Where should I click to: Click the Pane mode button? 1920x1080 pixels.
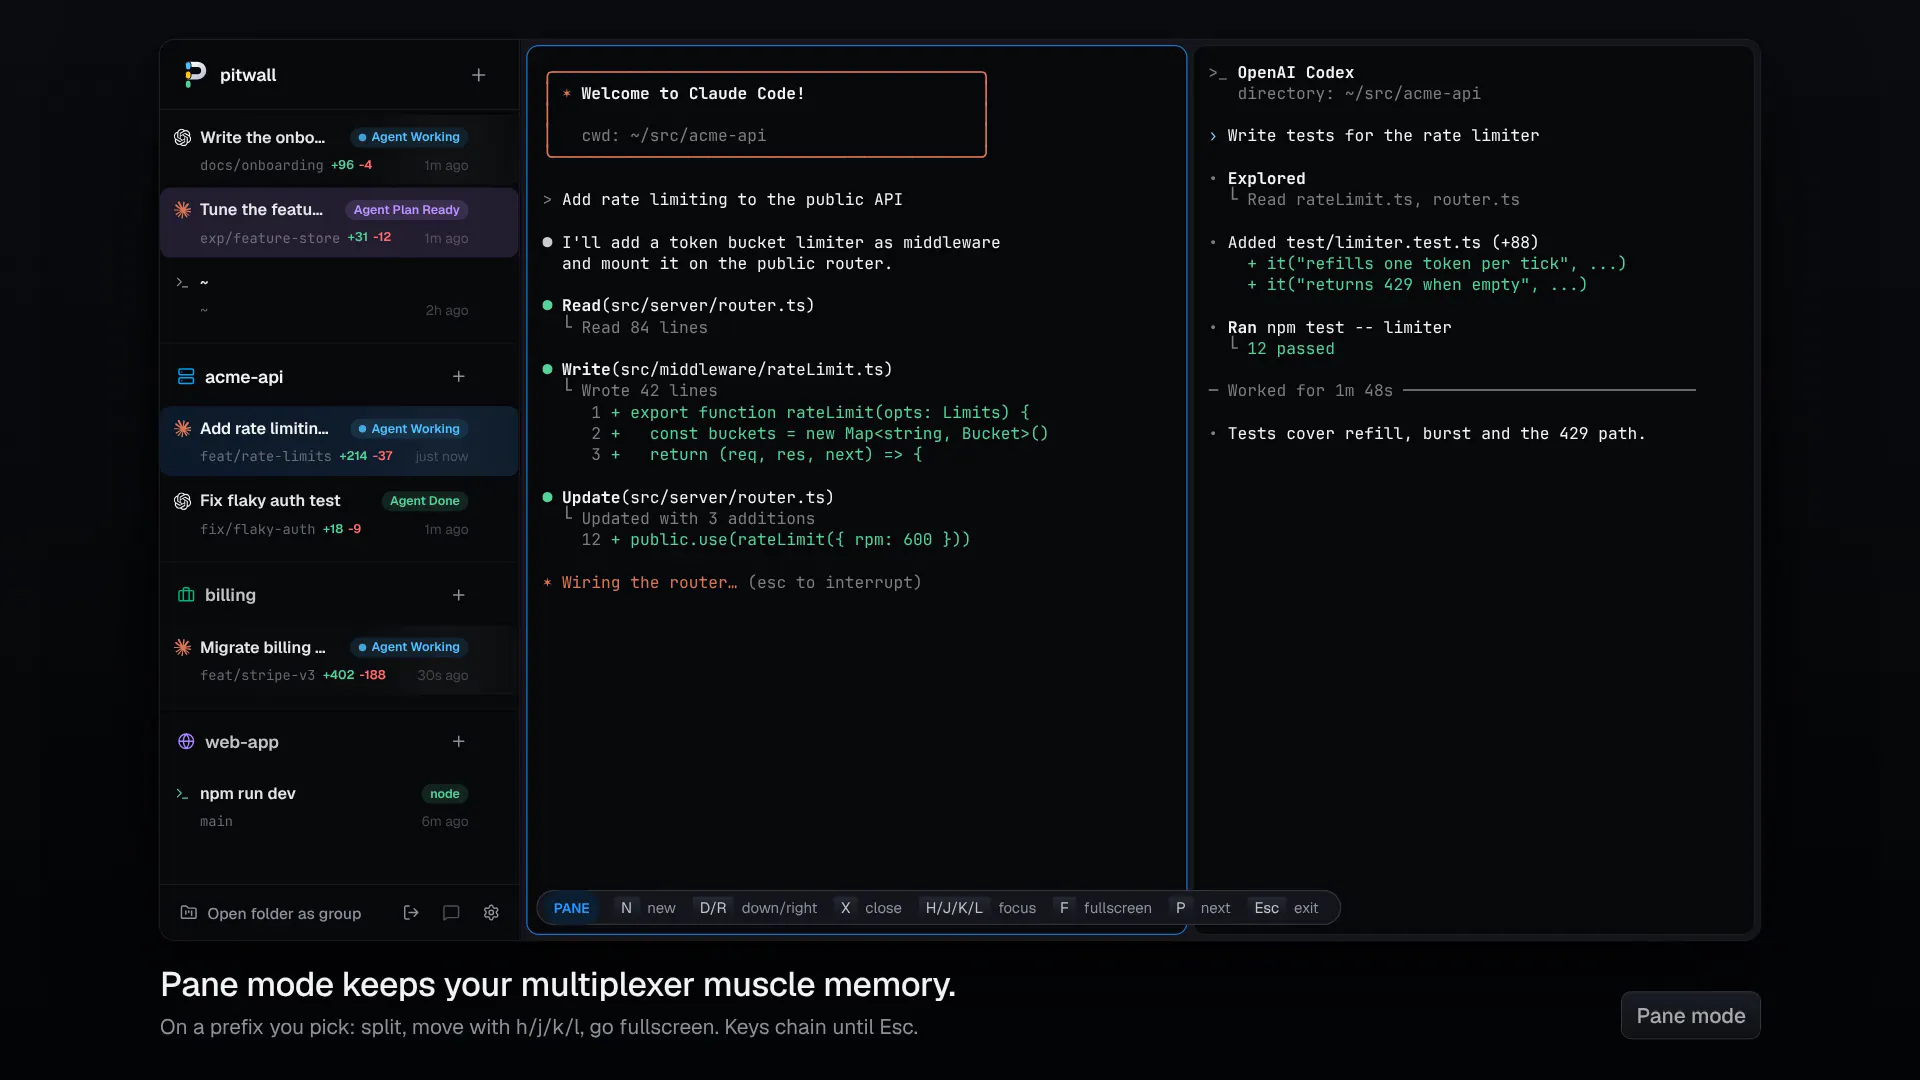click(x=1690, y=1015)
